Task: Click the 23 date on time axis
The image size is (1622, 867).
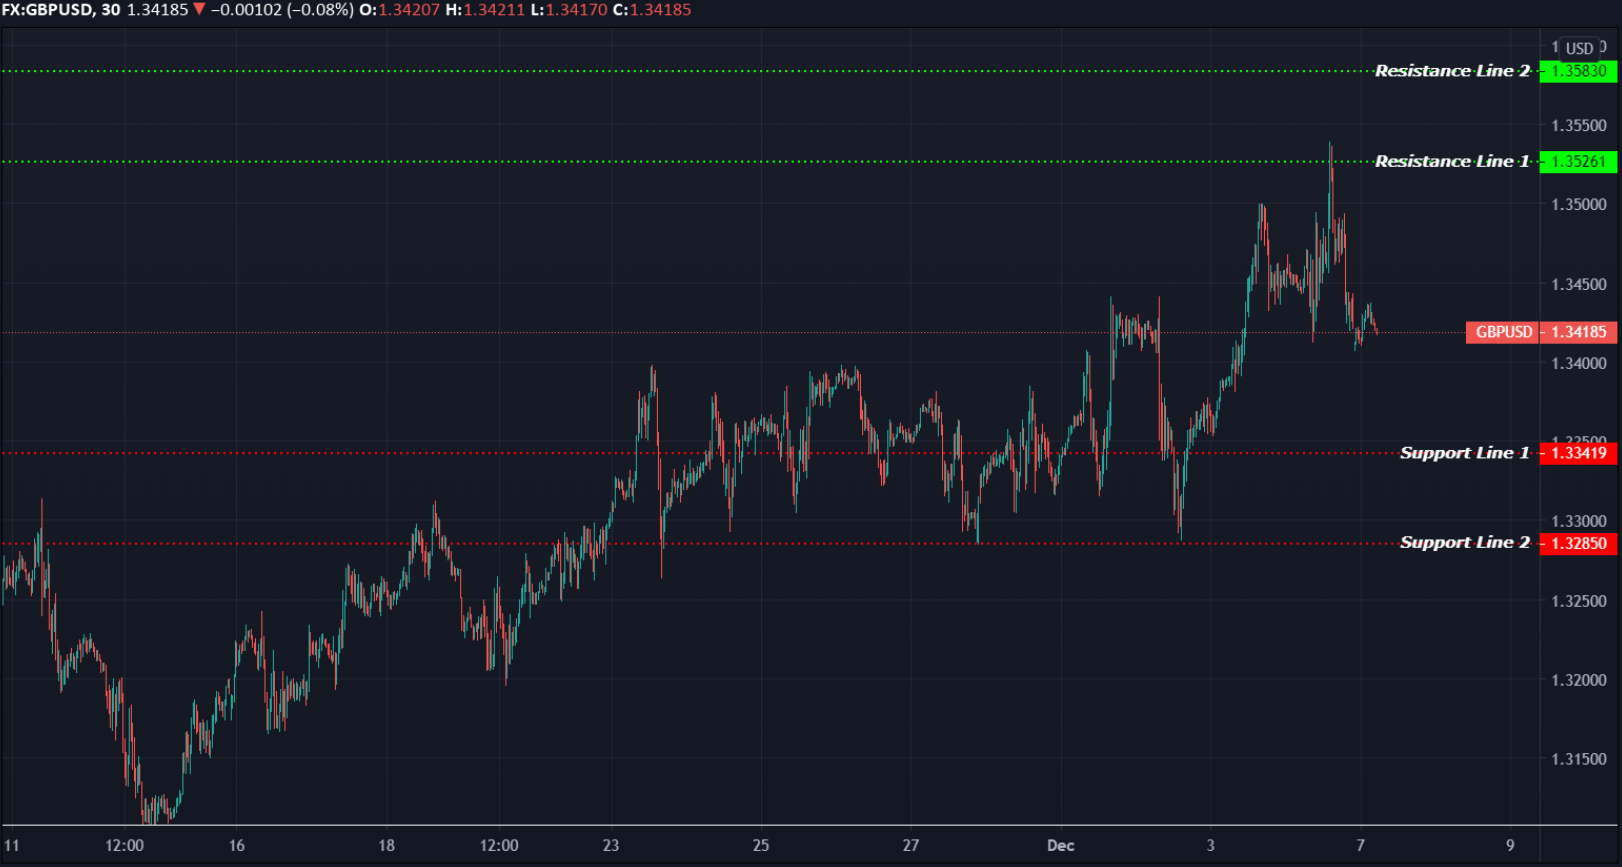Action: point(611,846)
